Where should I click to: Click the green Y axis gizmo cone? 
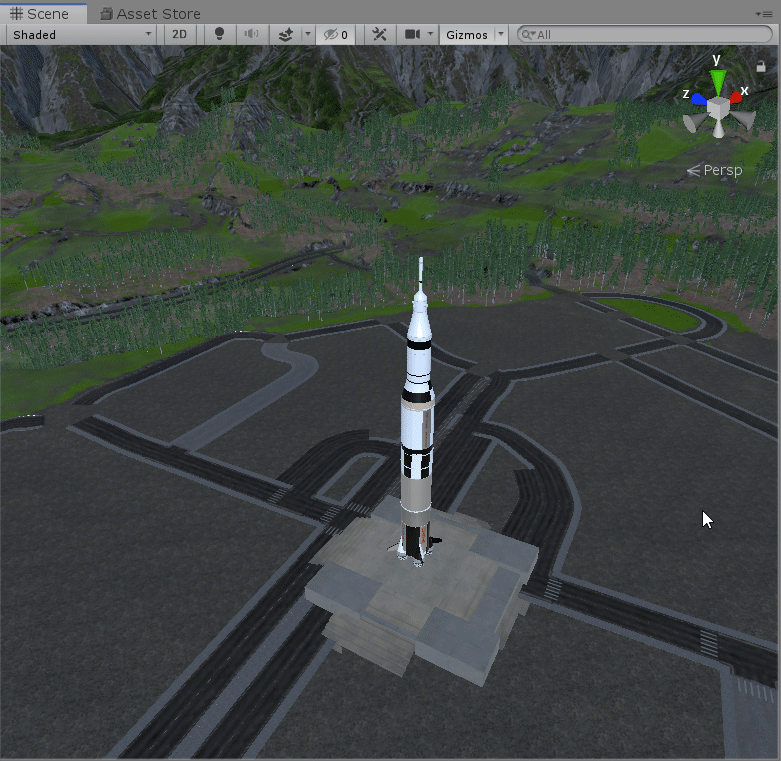pyautogui.click(x=717, y=81)
